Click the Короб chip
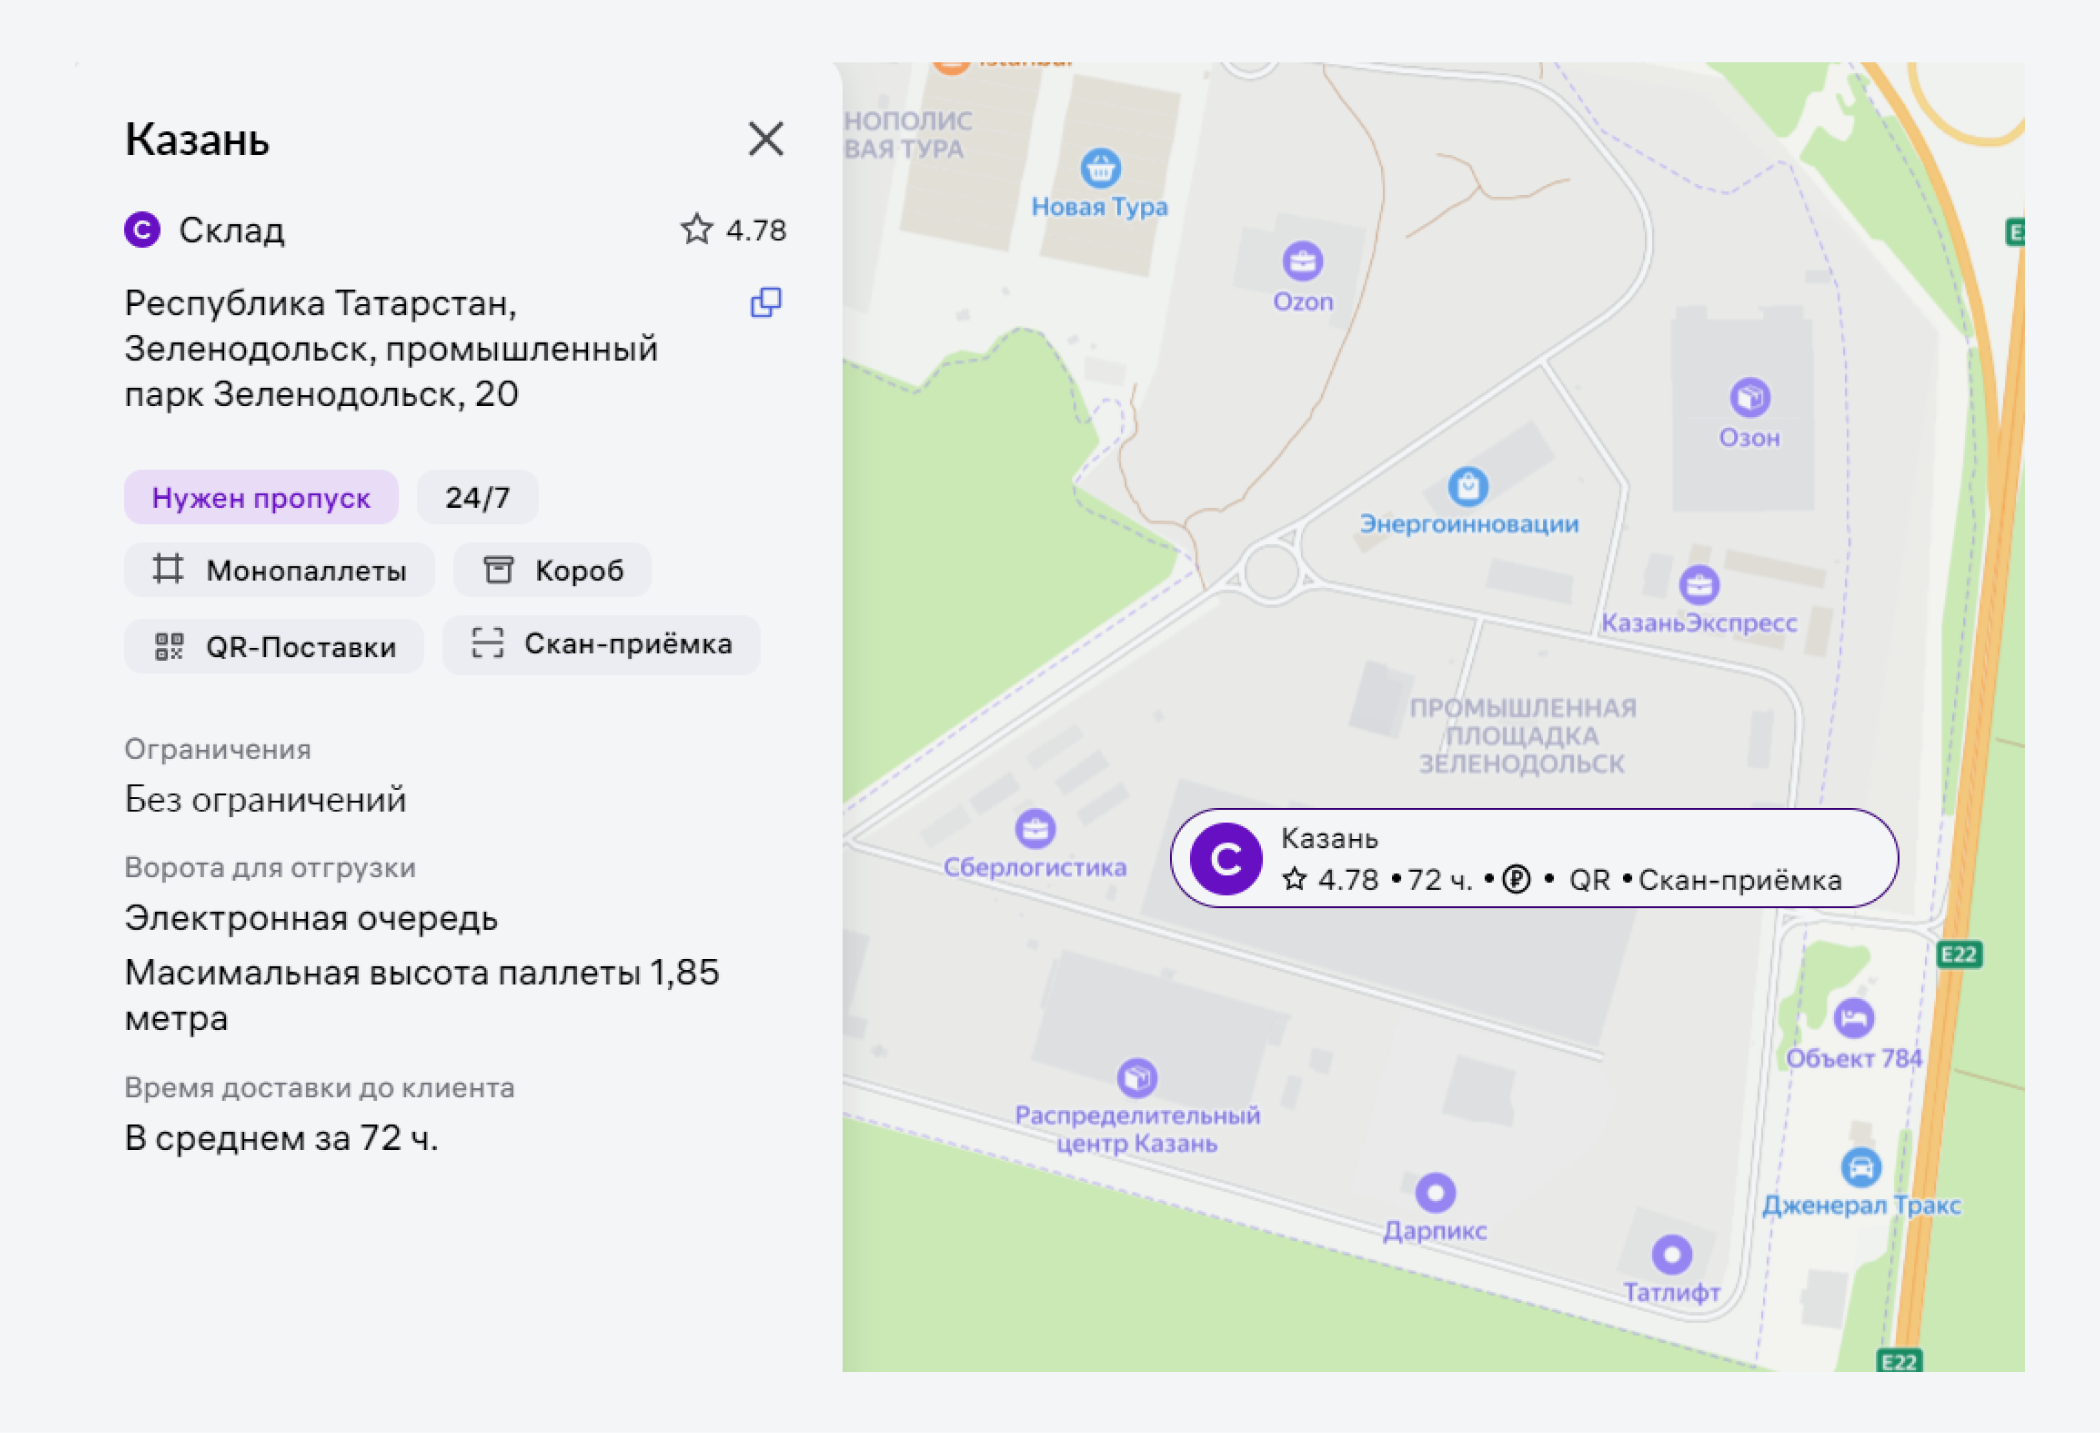 552,570
